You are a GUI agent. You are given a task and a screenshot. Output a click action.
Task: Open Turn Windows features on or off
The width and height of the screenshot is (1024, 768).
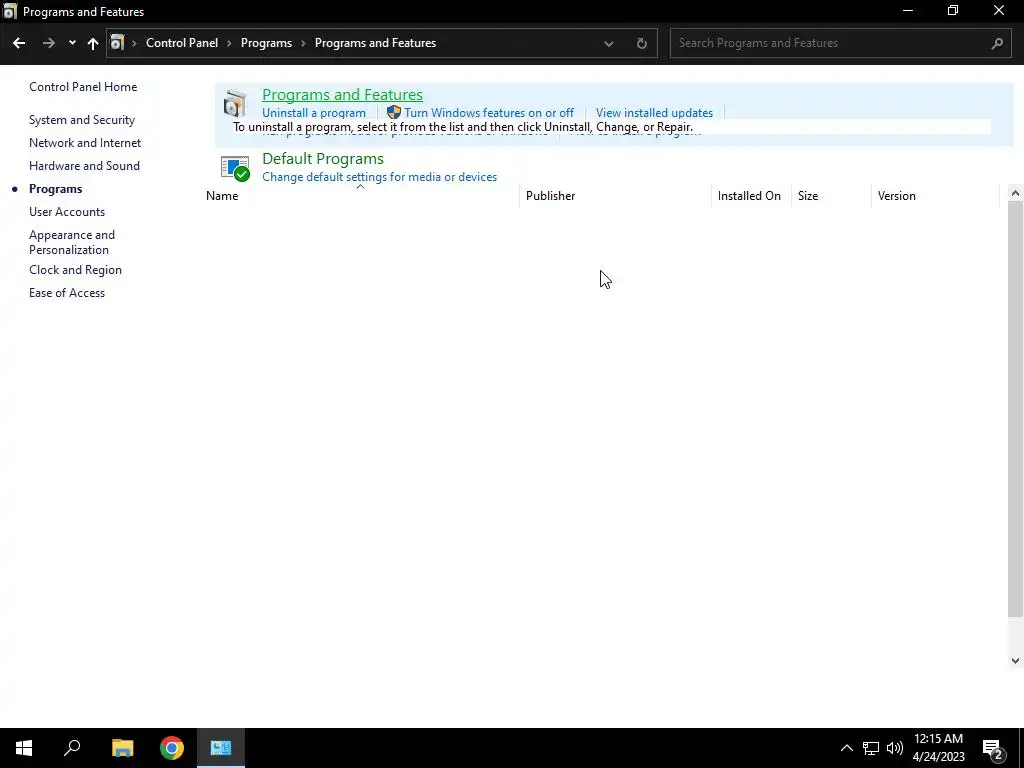coord(488,113)
